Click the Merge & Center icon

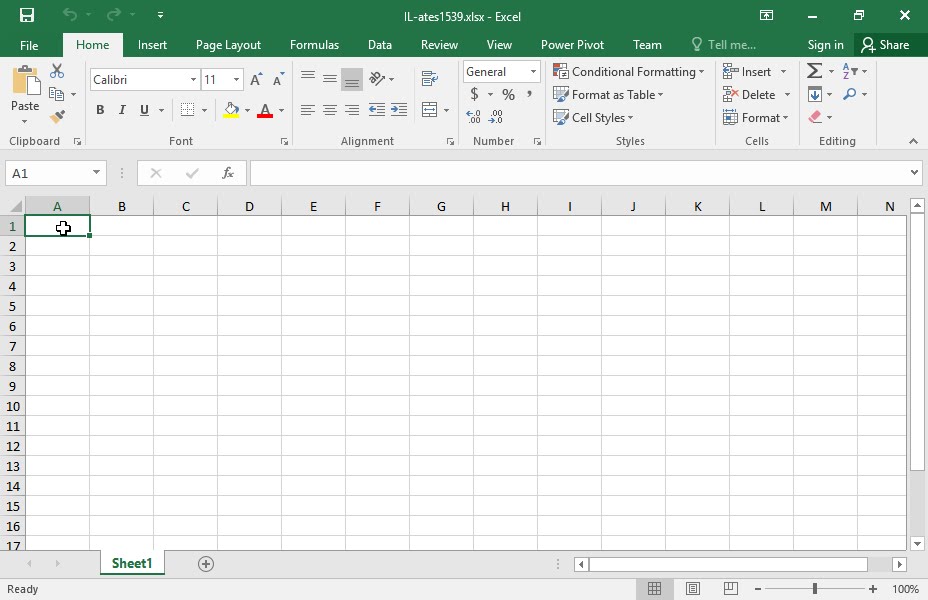click(x=430, y=109)
